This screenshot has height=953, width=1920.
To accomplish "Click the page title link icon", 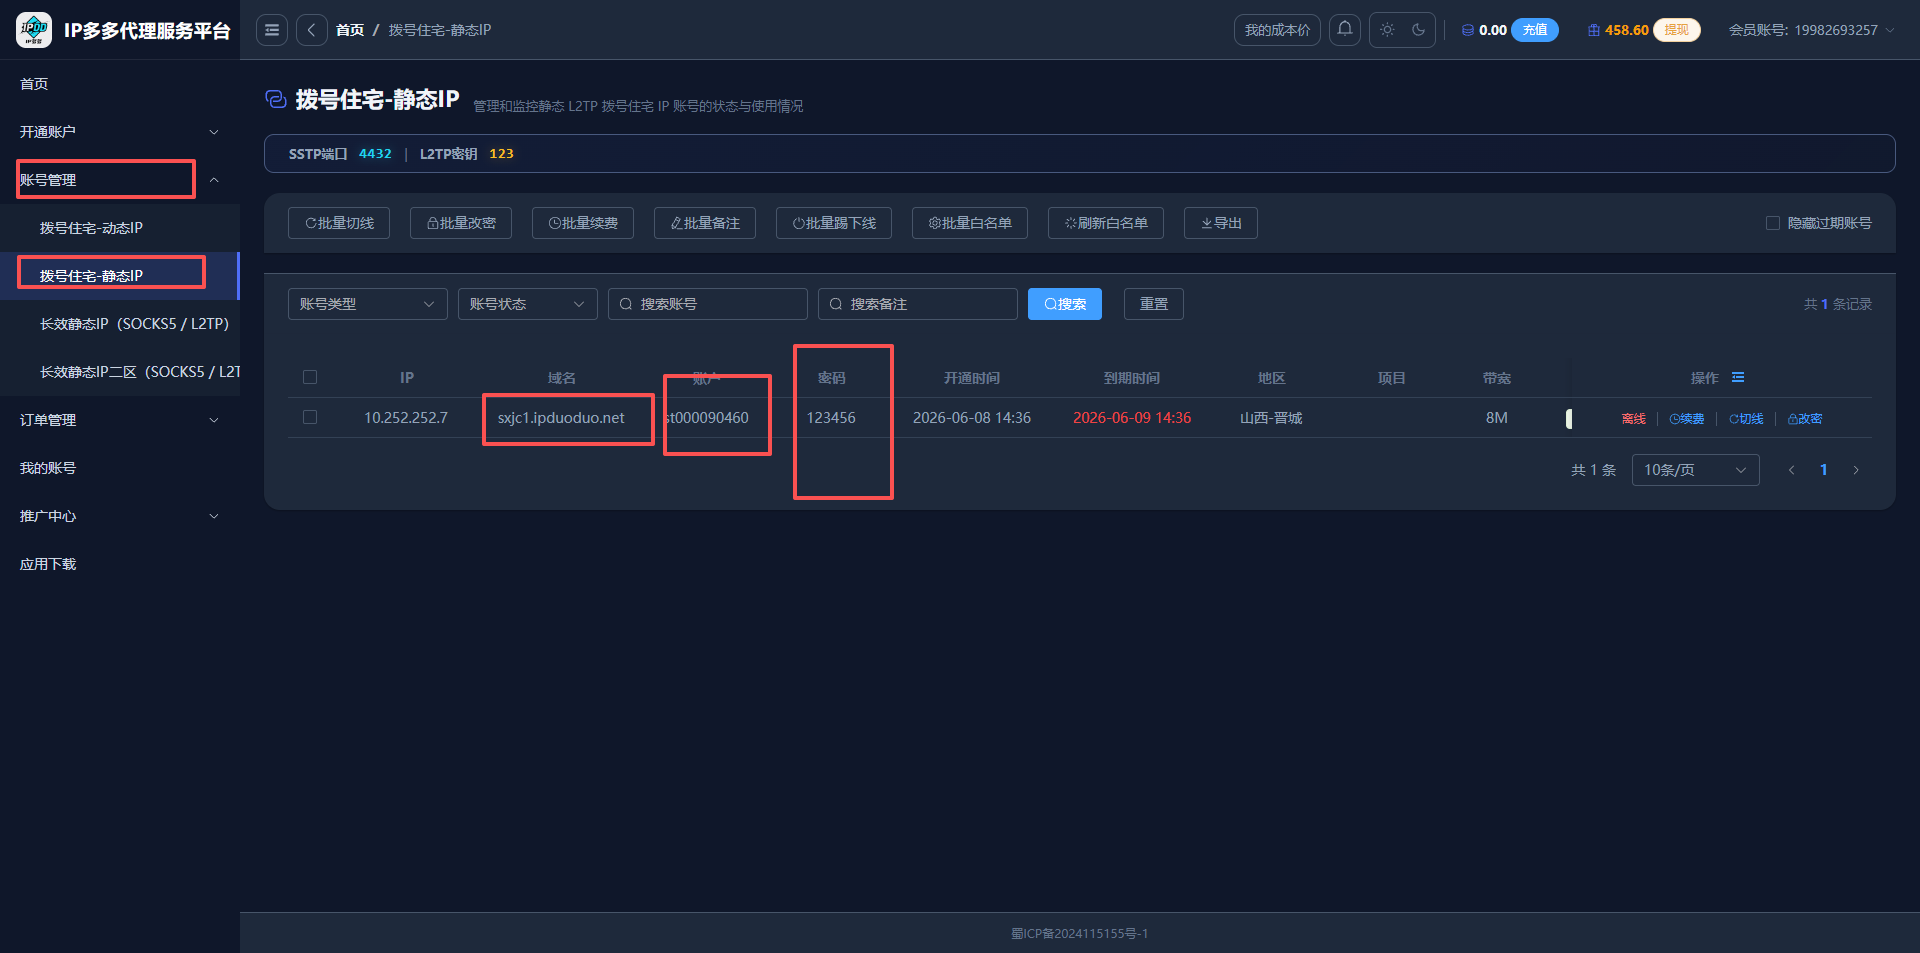I will (275, 99).
